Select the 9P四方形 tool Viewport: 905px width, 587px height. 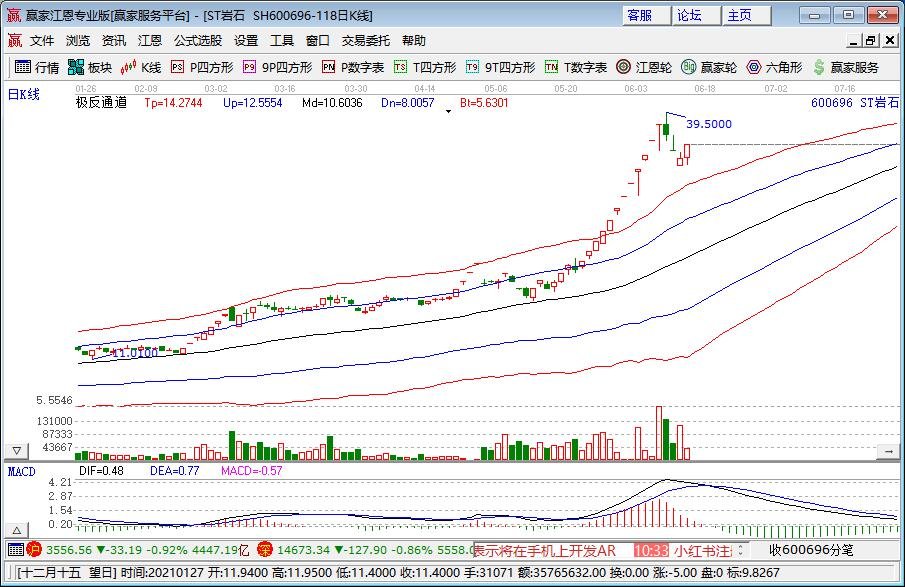(278, 68)
